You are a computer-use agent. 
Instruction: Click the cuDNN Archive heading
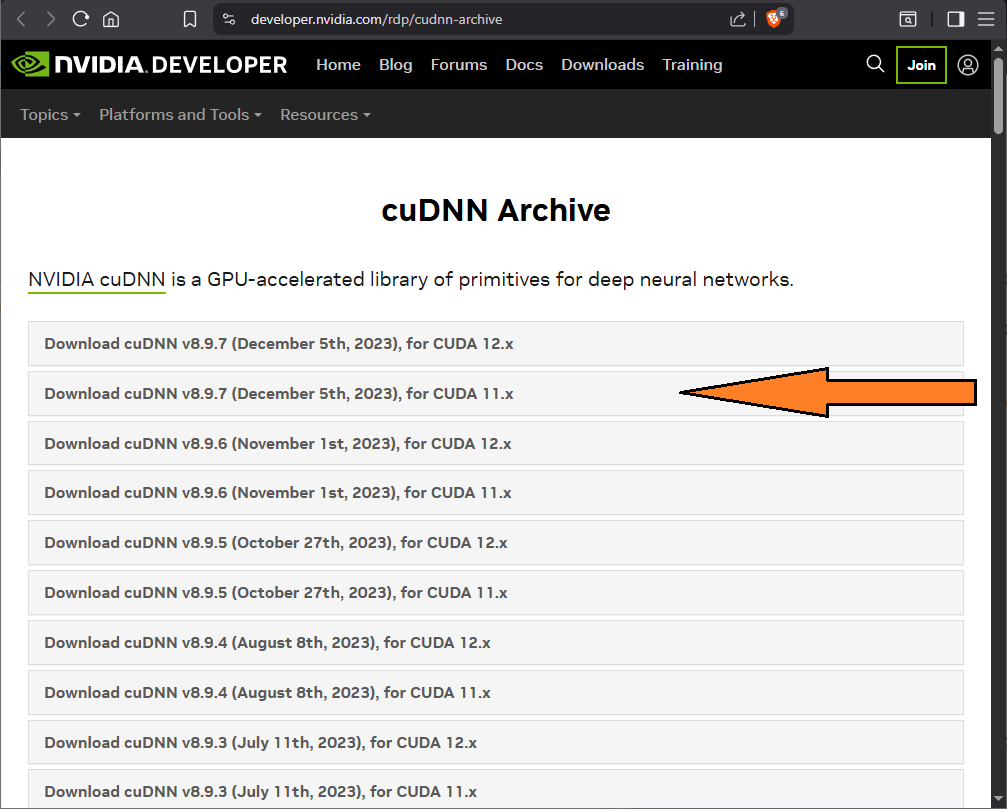coord(496,210)
